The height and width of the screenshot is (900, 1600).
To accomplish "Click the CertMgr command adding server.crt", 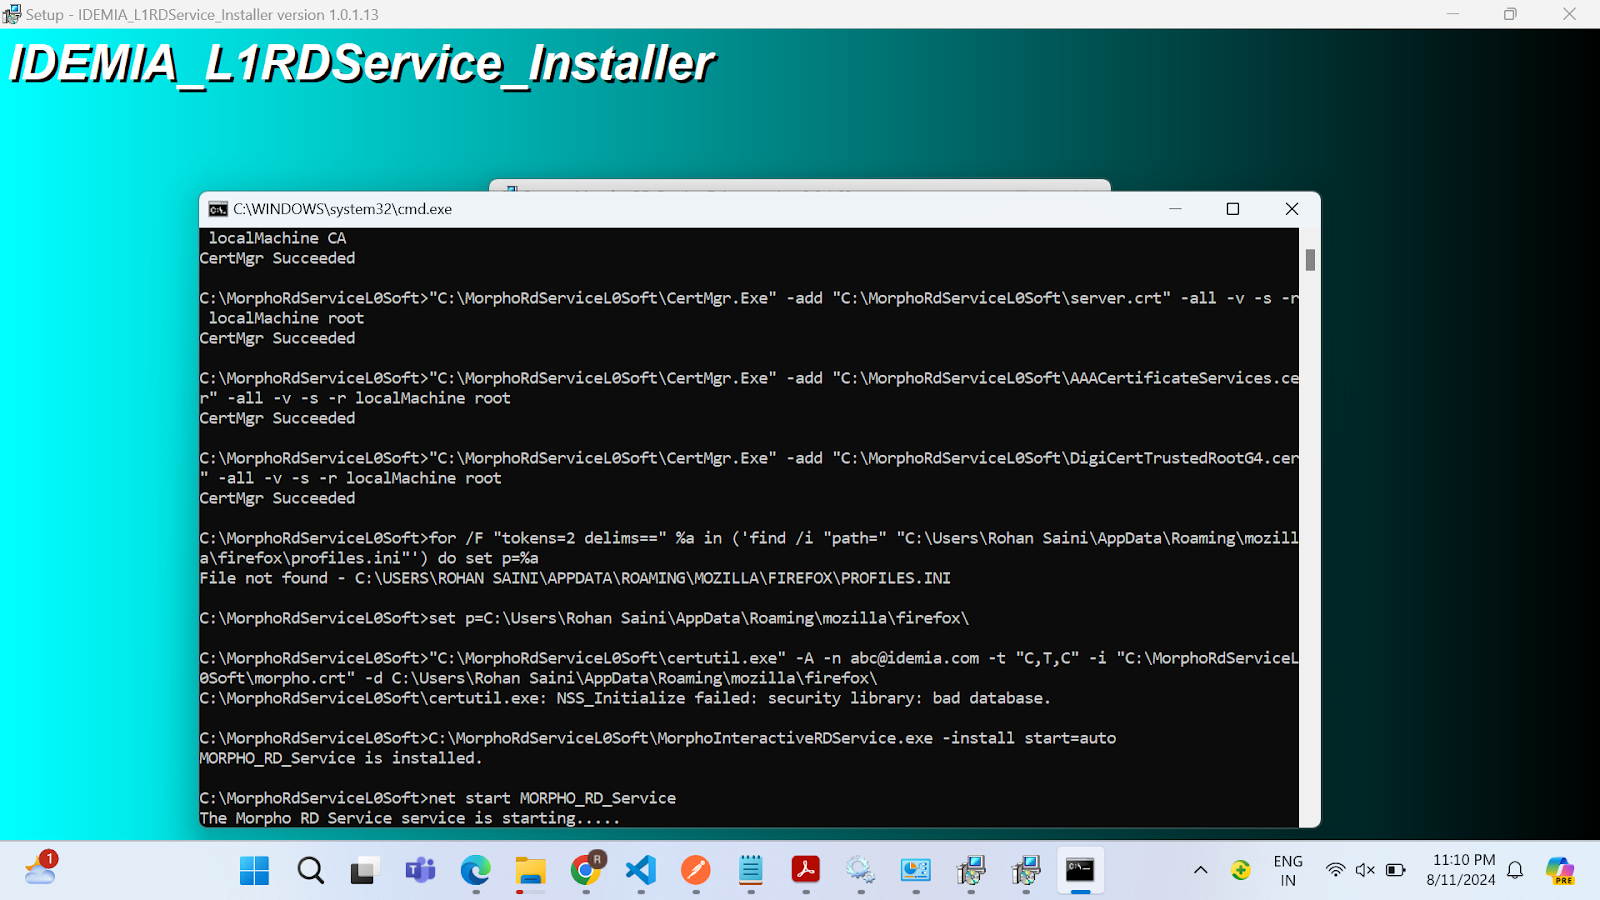I will 749,308.
